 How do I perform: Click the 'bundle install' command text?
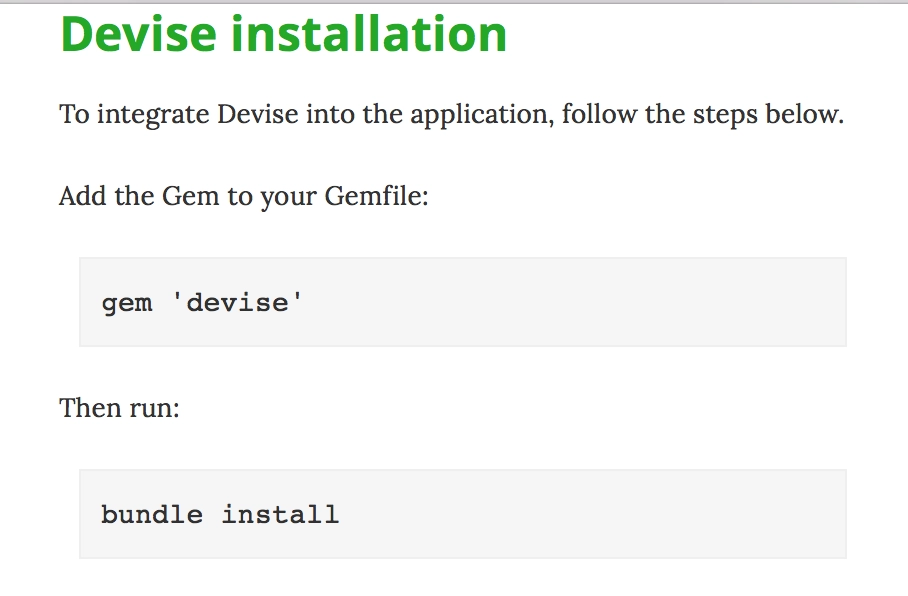tap(220, 514)
